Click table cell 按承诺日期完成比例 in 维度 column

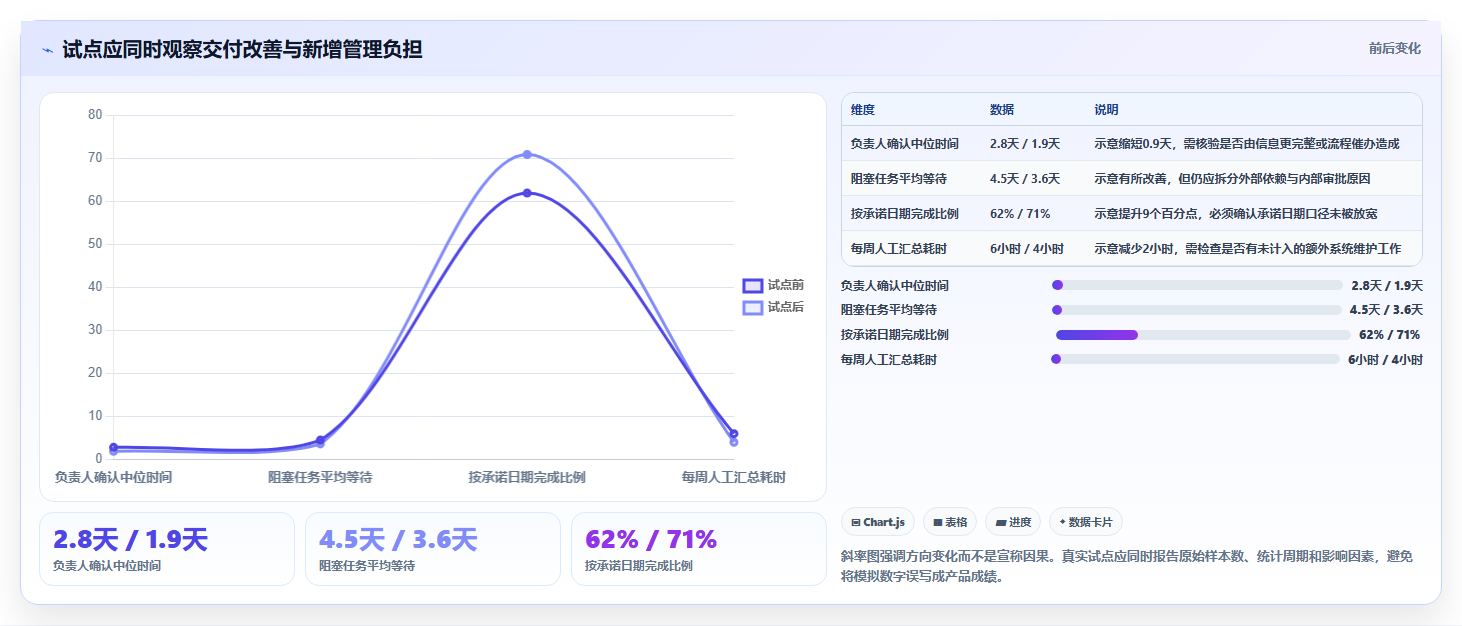[x=905, y=214]
